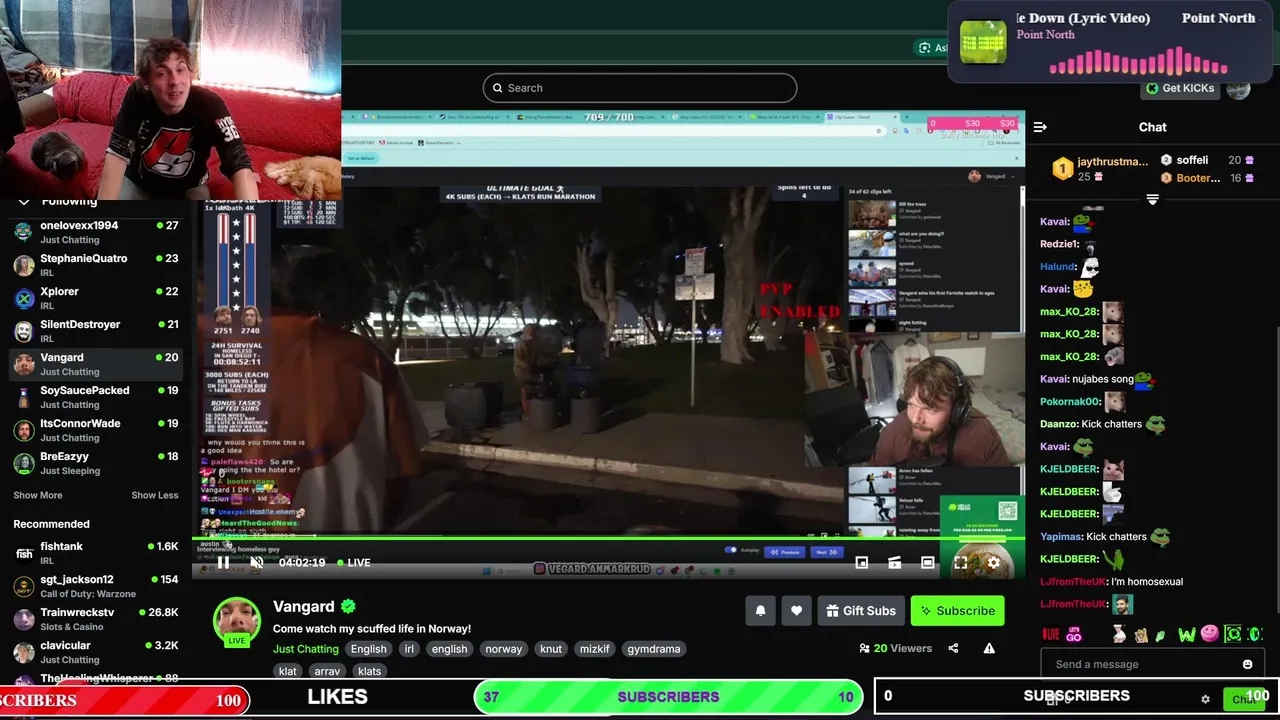Open chat settings gear icon

[1205, 699]
